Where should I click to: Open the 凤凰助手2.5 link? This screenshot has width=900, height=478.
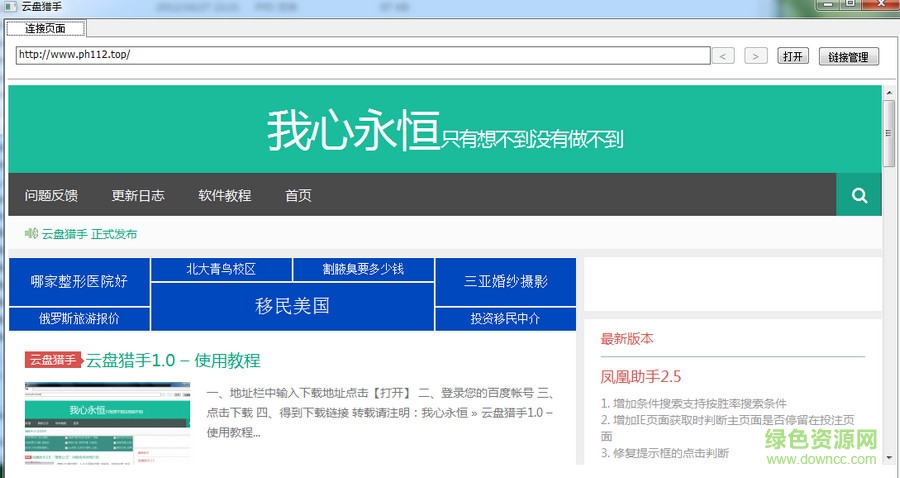[641, 377]
